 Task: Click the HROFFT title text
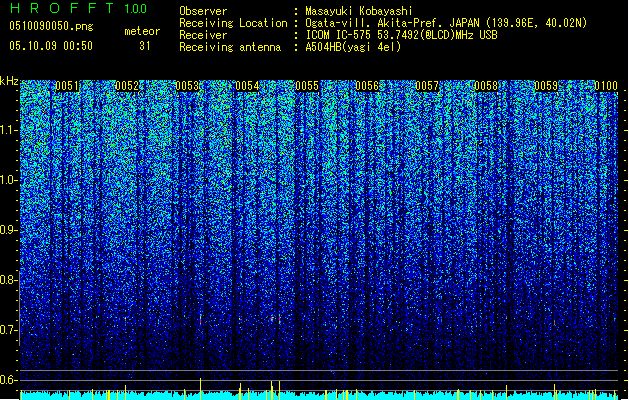62,8
